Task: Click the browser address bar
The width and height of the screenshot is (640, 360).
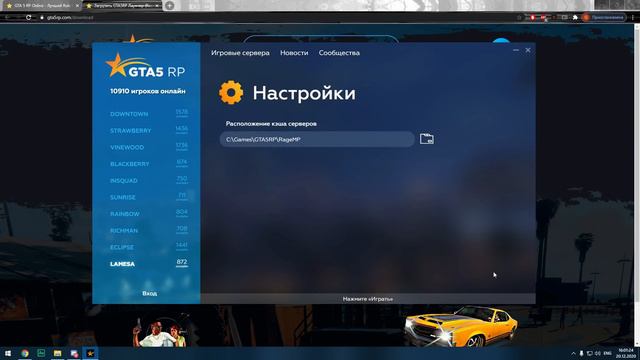Action: tap(278, 18)
